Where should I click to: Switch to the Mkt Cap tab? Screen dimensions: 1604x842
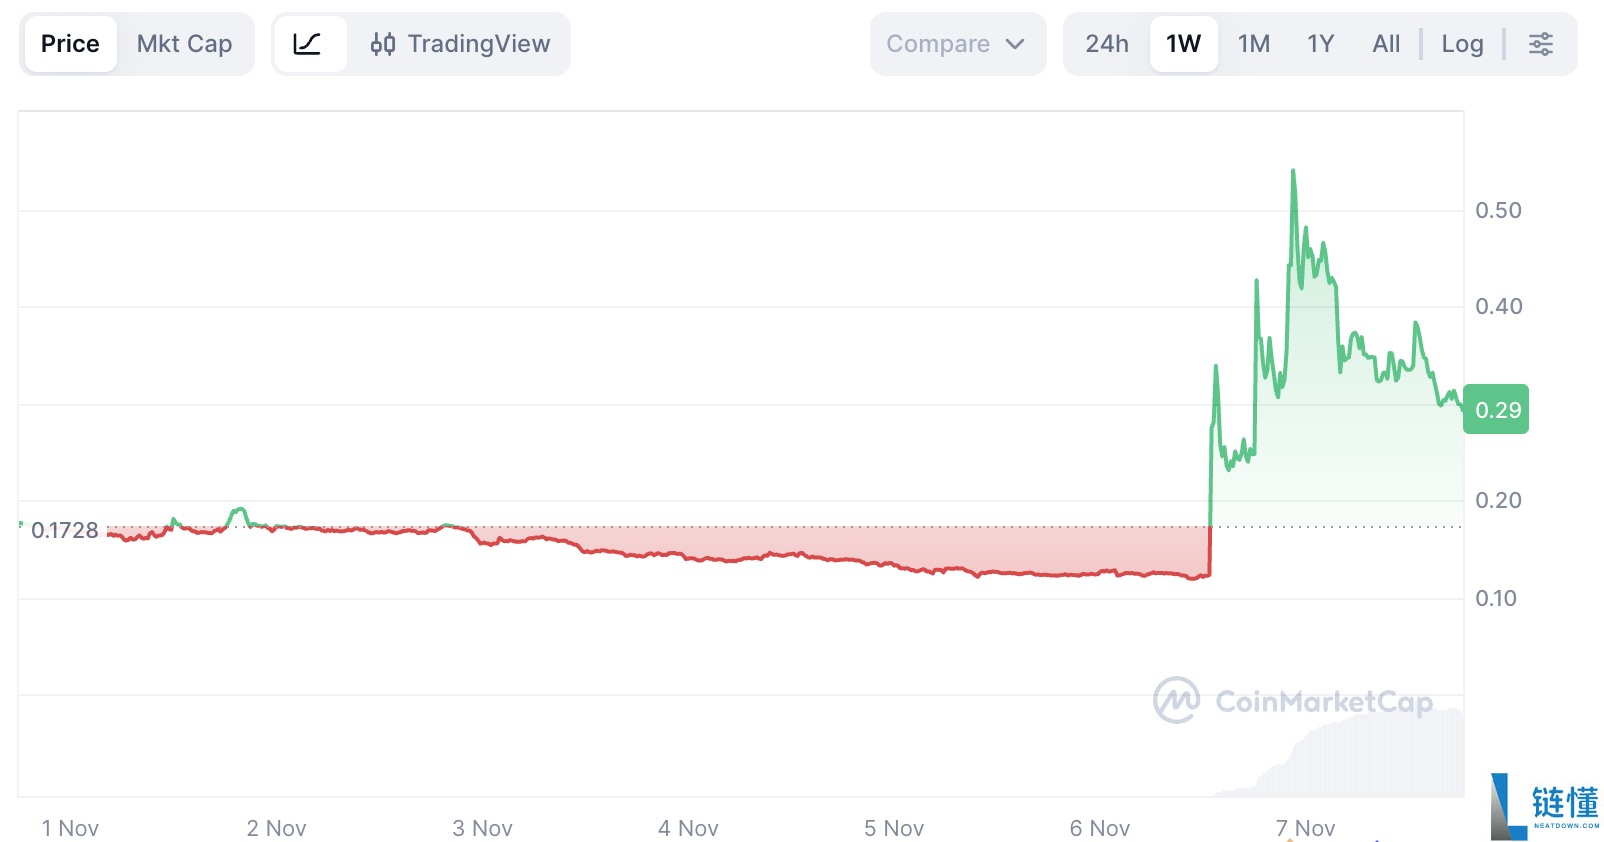coord(184,44)
